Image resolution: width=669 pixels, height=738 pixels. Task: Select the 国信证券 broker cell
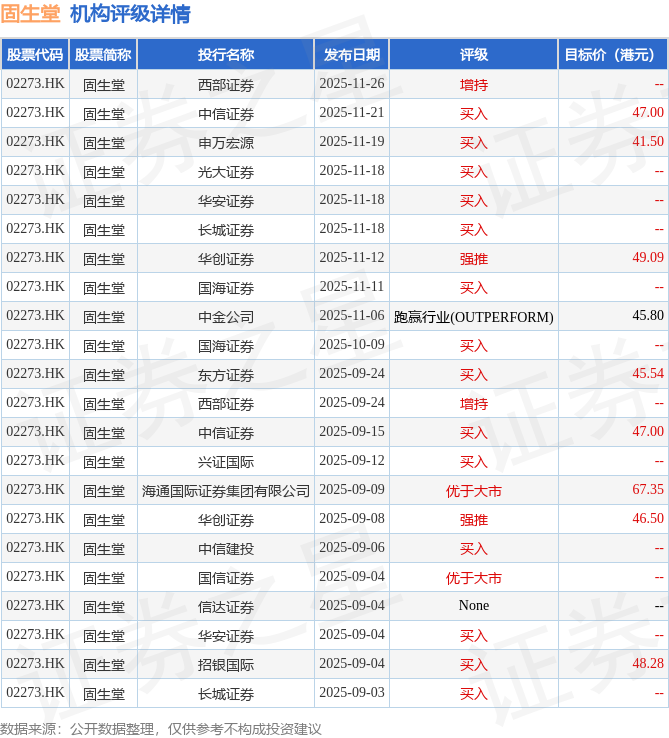point(226,578)
